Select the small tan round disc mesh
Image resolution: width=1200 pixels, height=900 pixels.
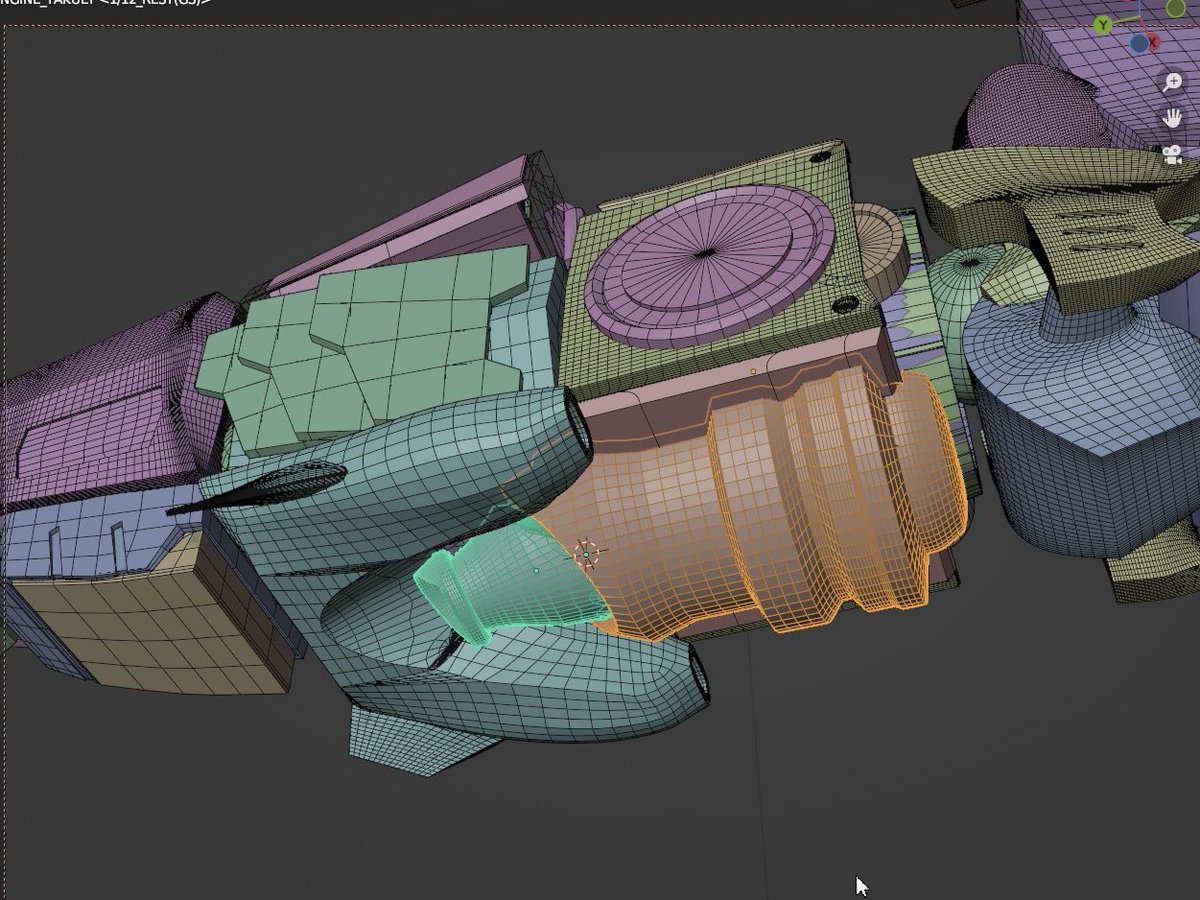point(877,240)
